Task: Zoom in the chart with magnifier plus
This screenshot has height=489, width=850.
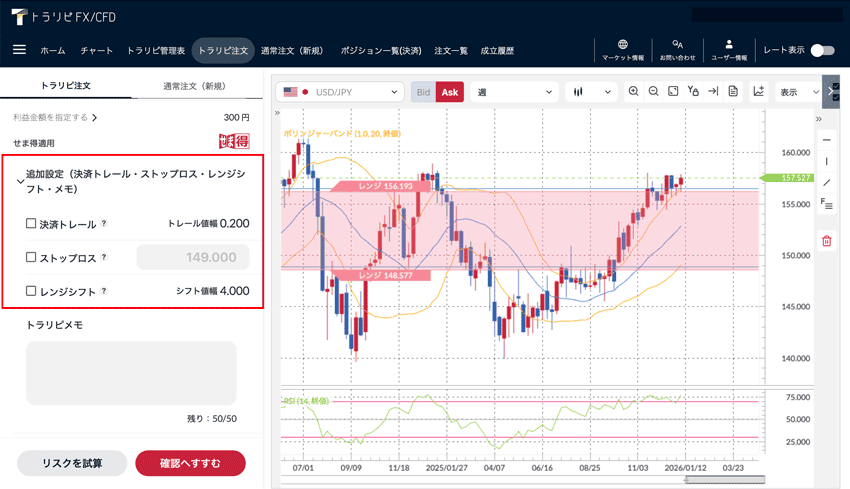Action: (x=633, y=92)
